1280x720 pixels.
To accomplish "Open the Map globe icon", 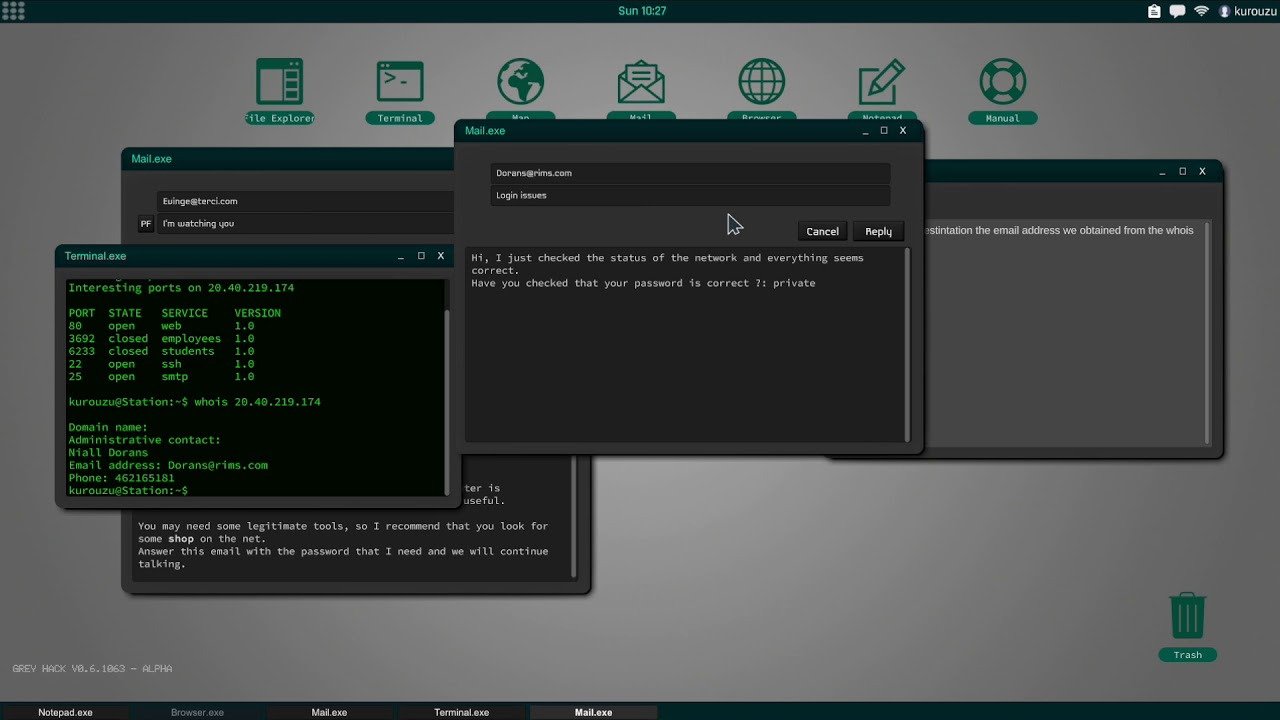I will tap(521, 83).
